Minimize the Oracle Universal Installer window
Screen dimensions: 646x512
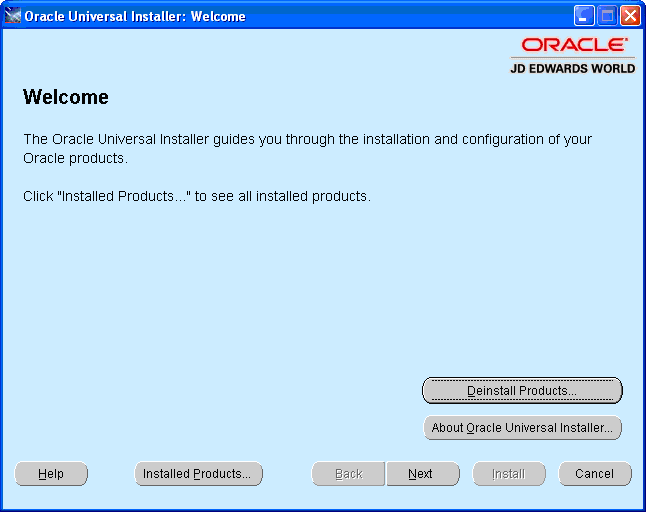click(x=584, y=16)
